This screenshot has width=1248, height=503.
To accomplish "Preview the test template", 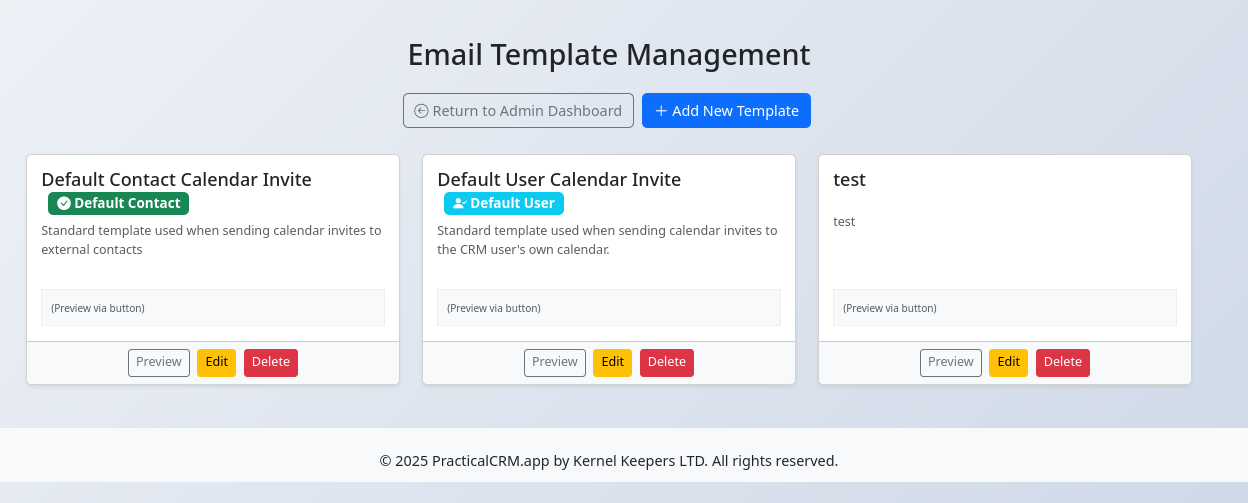I will tap(951, 363).
